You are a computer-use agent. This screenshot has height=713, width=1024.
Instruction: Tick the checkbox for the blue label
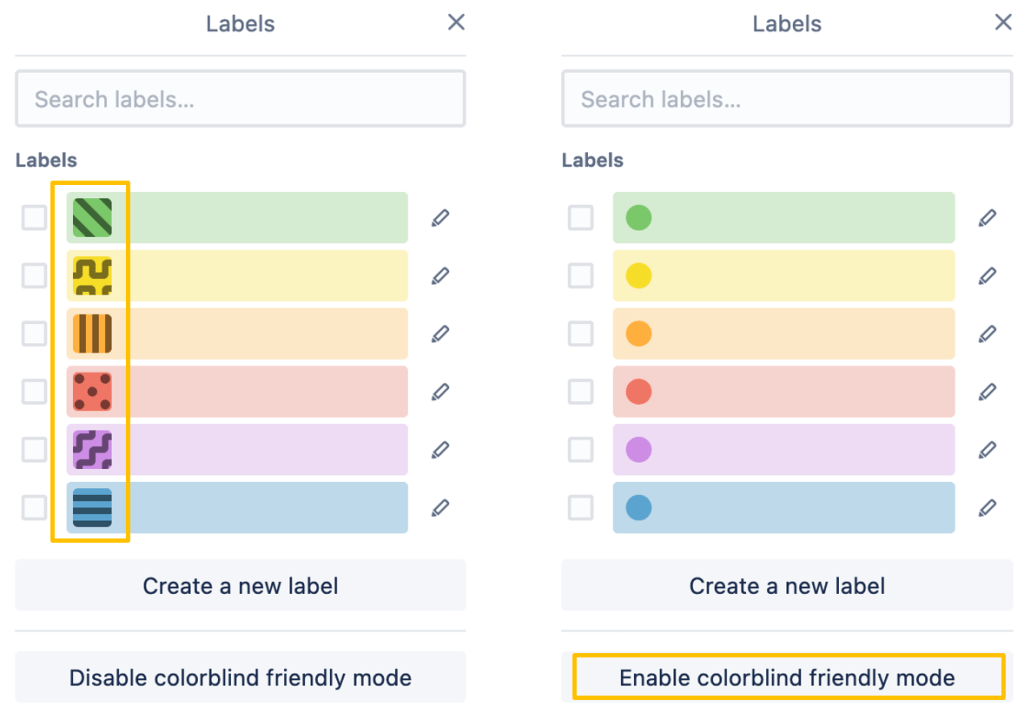point(33,507)
